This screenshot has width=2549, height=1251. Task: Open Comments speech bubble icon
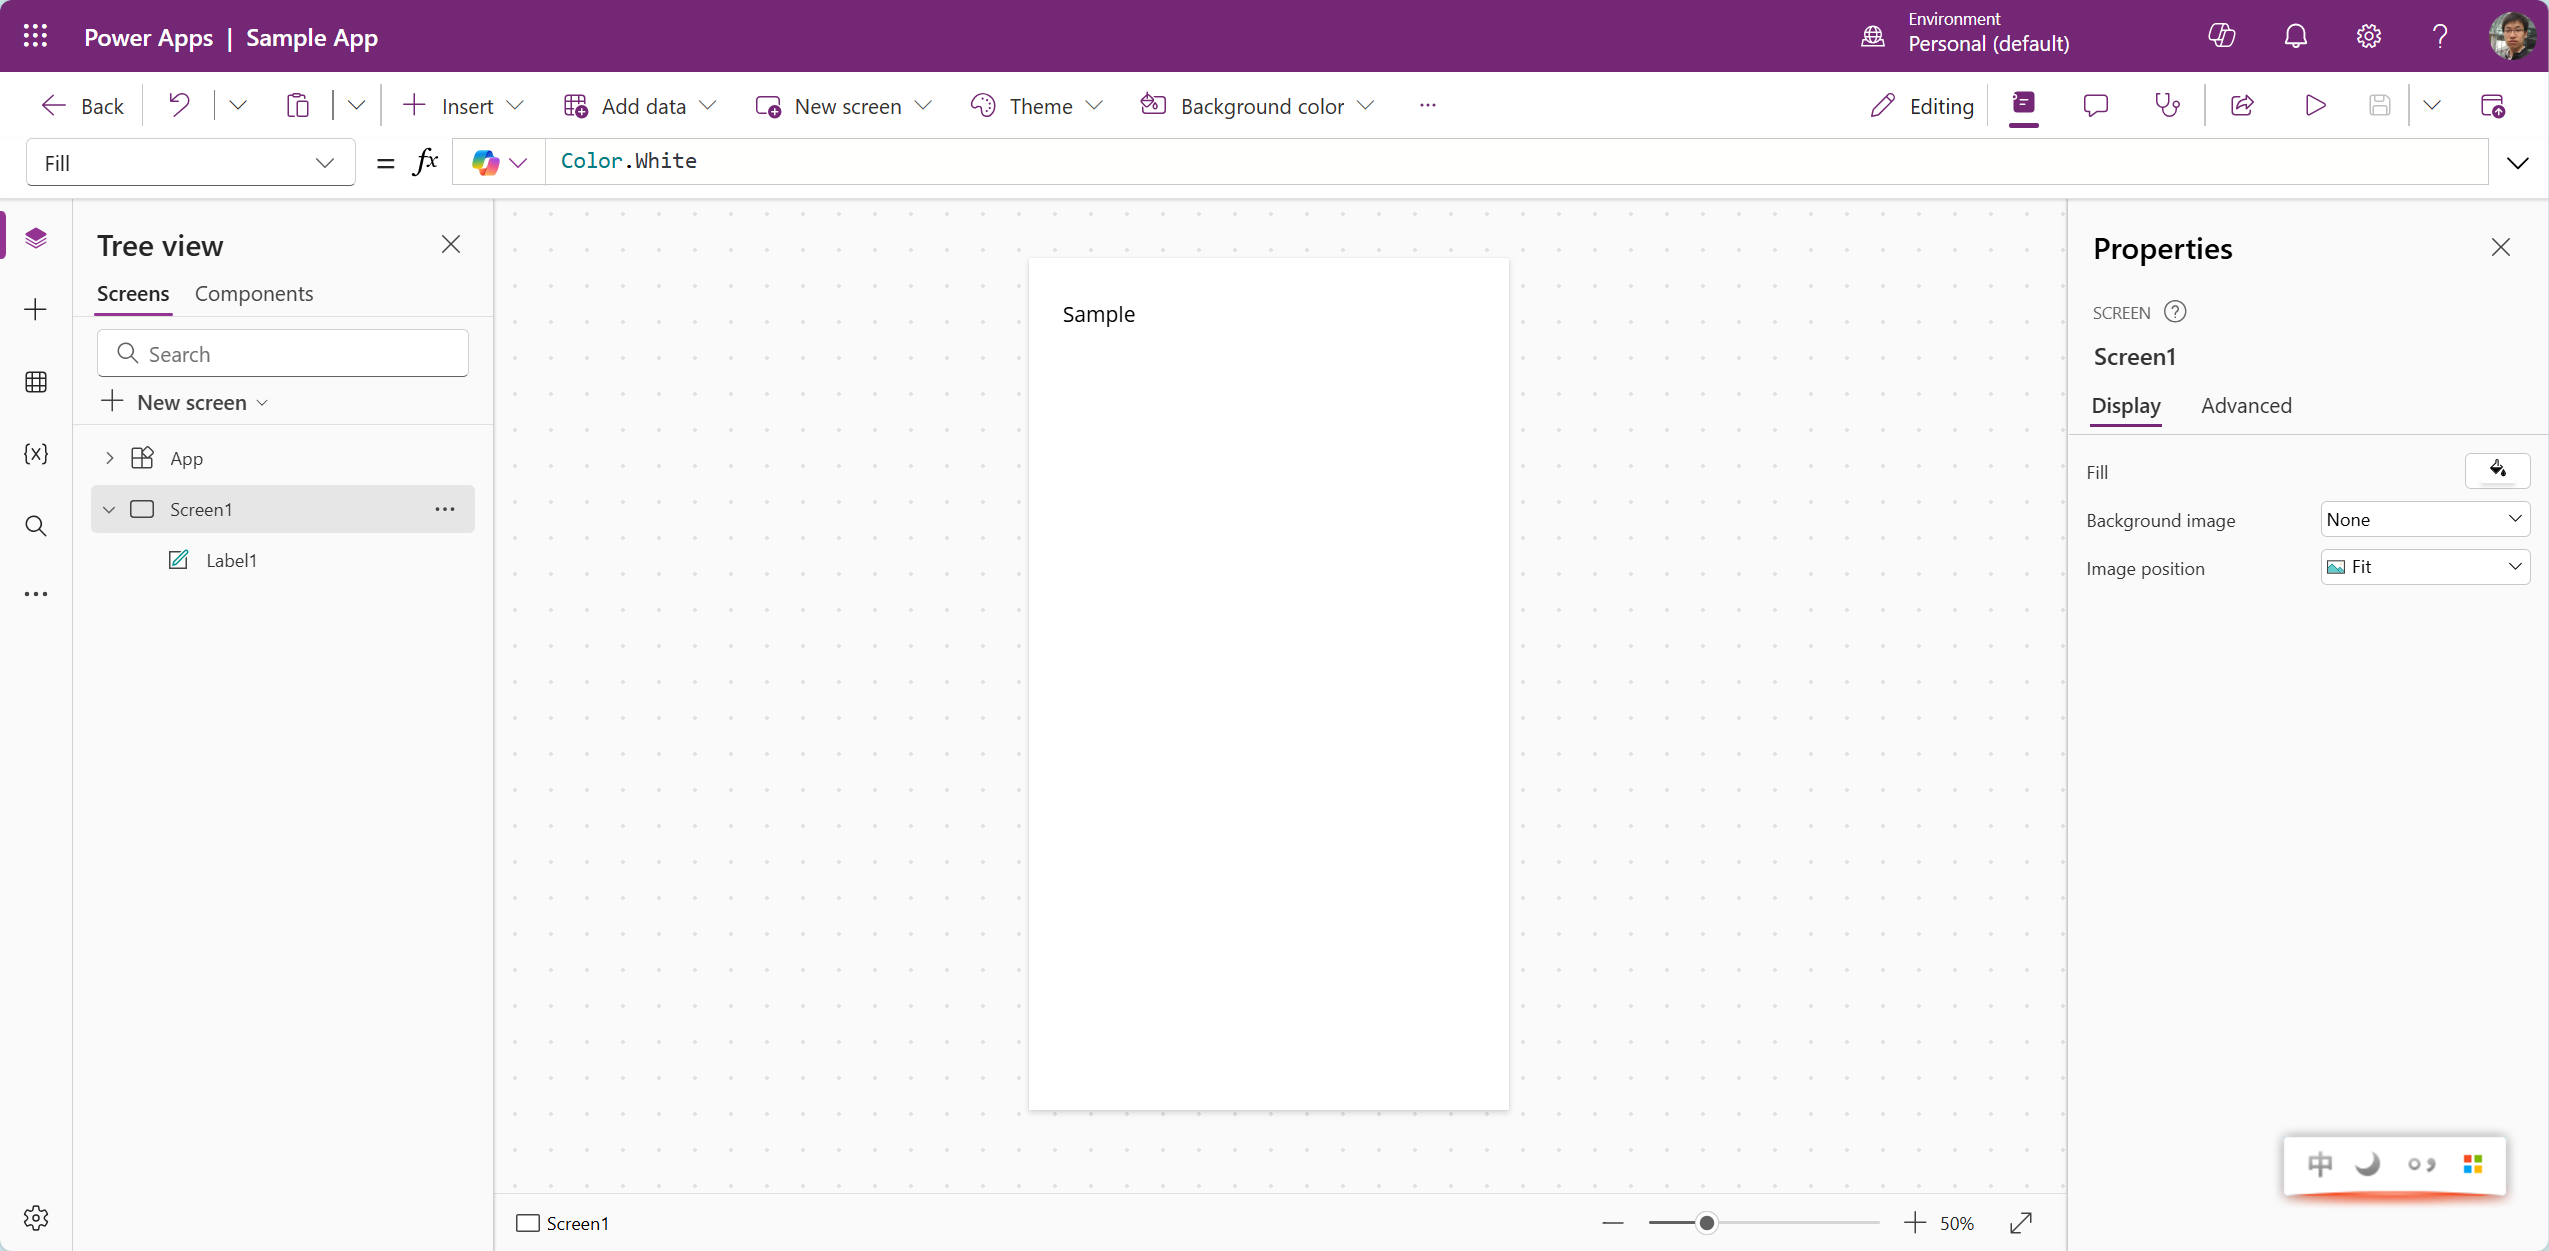pos(2095,105)
